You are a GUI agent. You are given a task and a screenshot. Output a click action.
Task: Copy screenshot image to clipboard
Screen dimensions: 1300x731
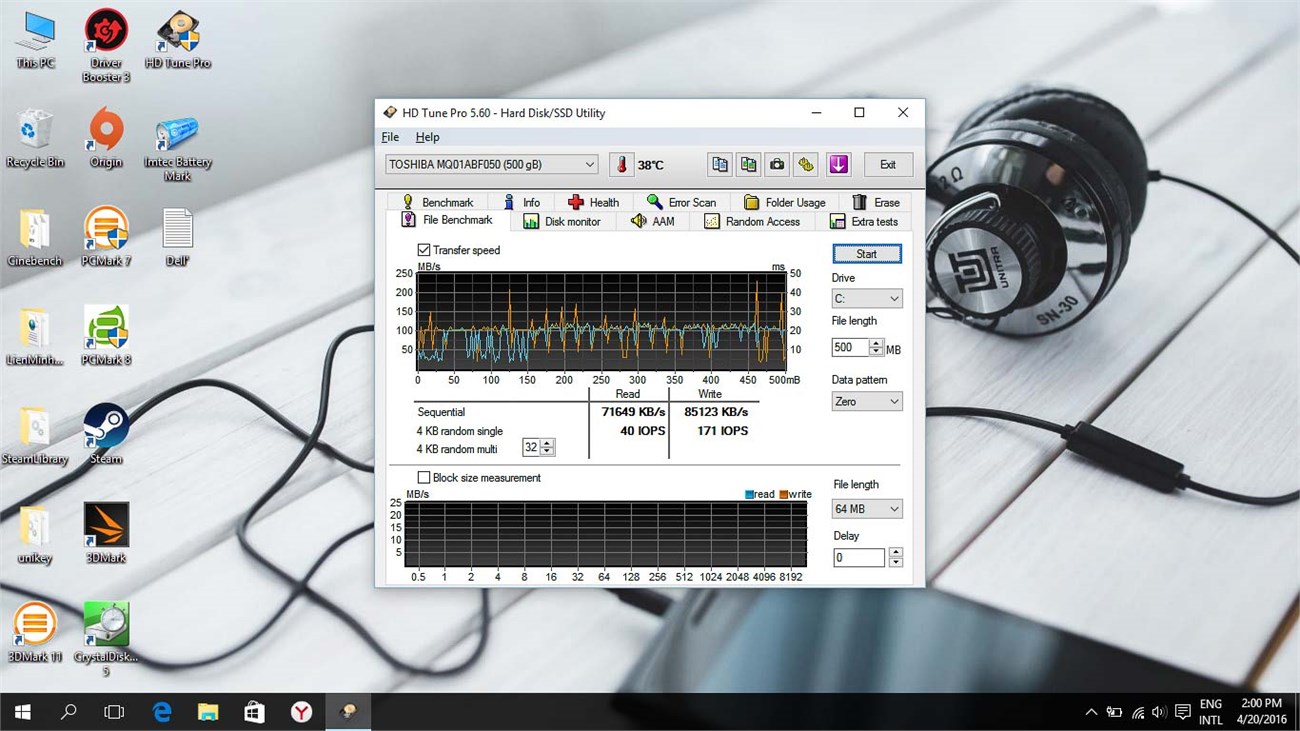[x=748, y=164]
